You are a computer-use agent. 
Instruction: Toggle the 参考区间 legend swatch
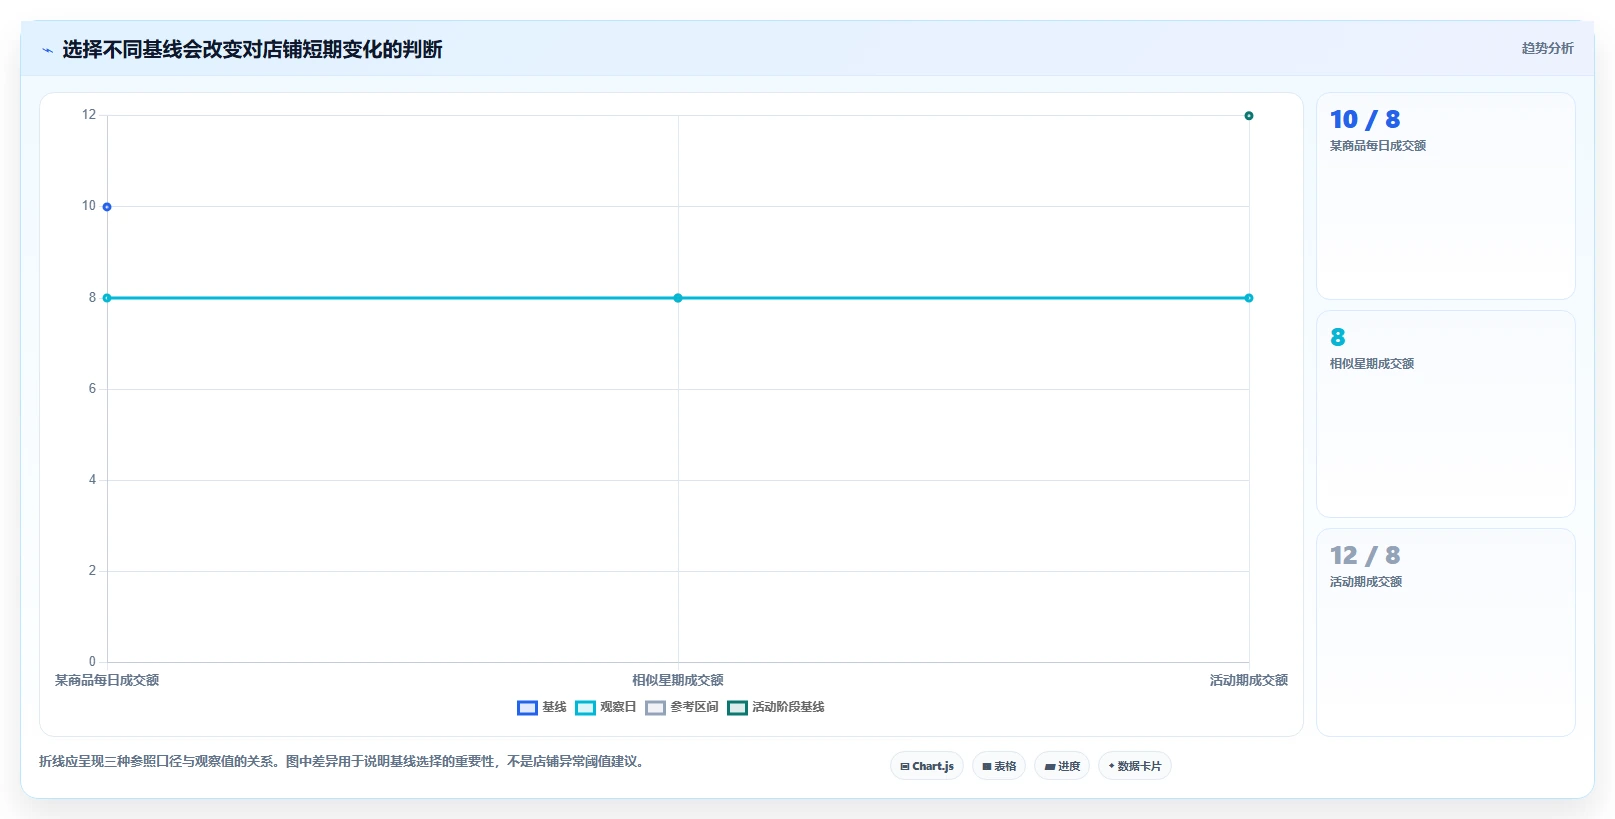point(655,708)
